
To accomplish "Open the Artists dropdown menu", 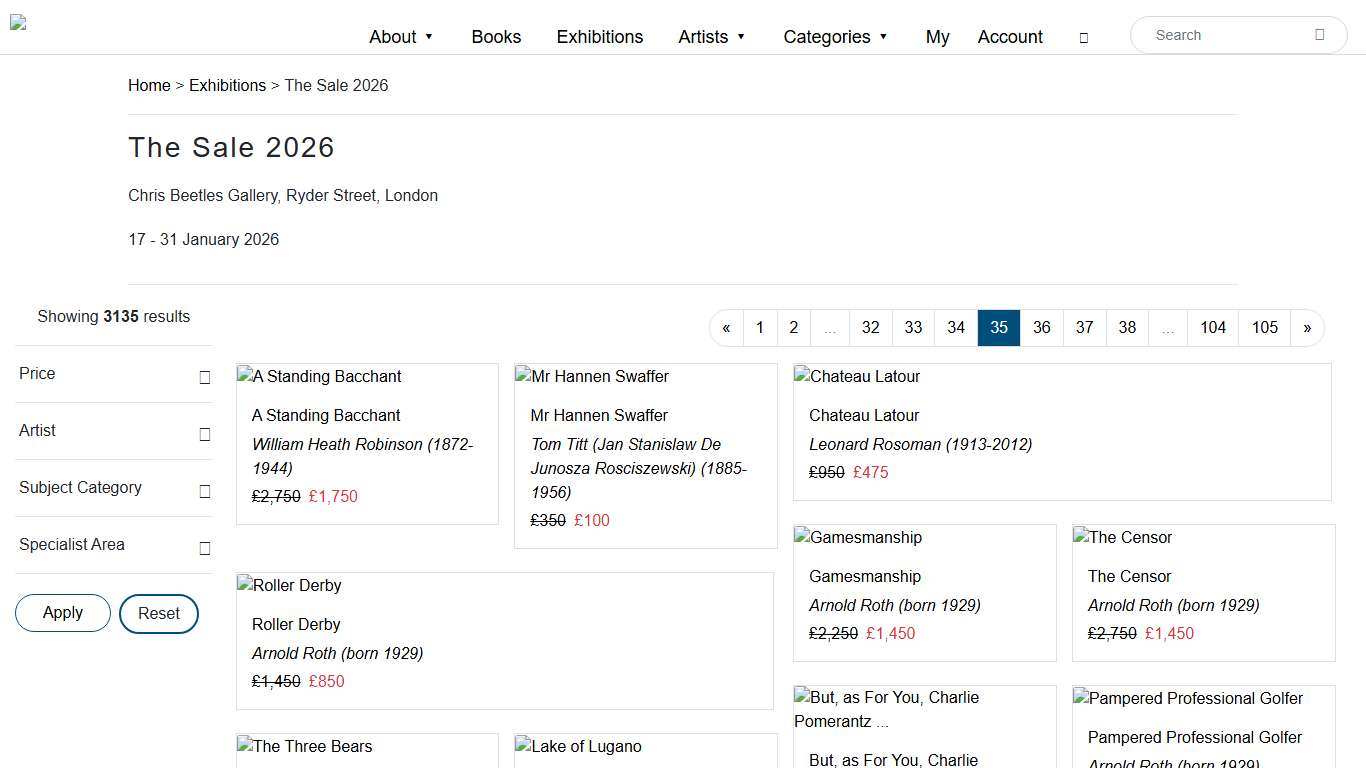I will [712, 37].
